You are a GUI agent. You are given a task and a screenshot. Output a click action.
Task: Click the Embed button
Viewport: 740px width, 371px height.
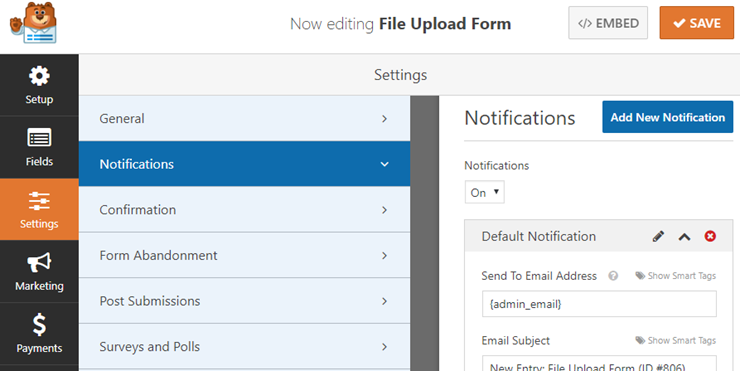pyautogui.click(x=608, y=23)
